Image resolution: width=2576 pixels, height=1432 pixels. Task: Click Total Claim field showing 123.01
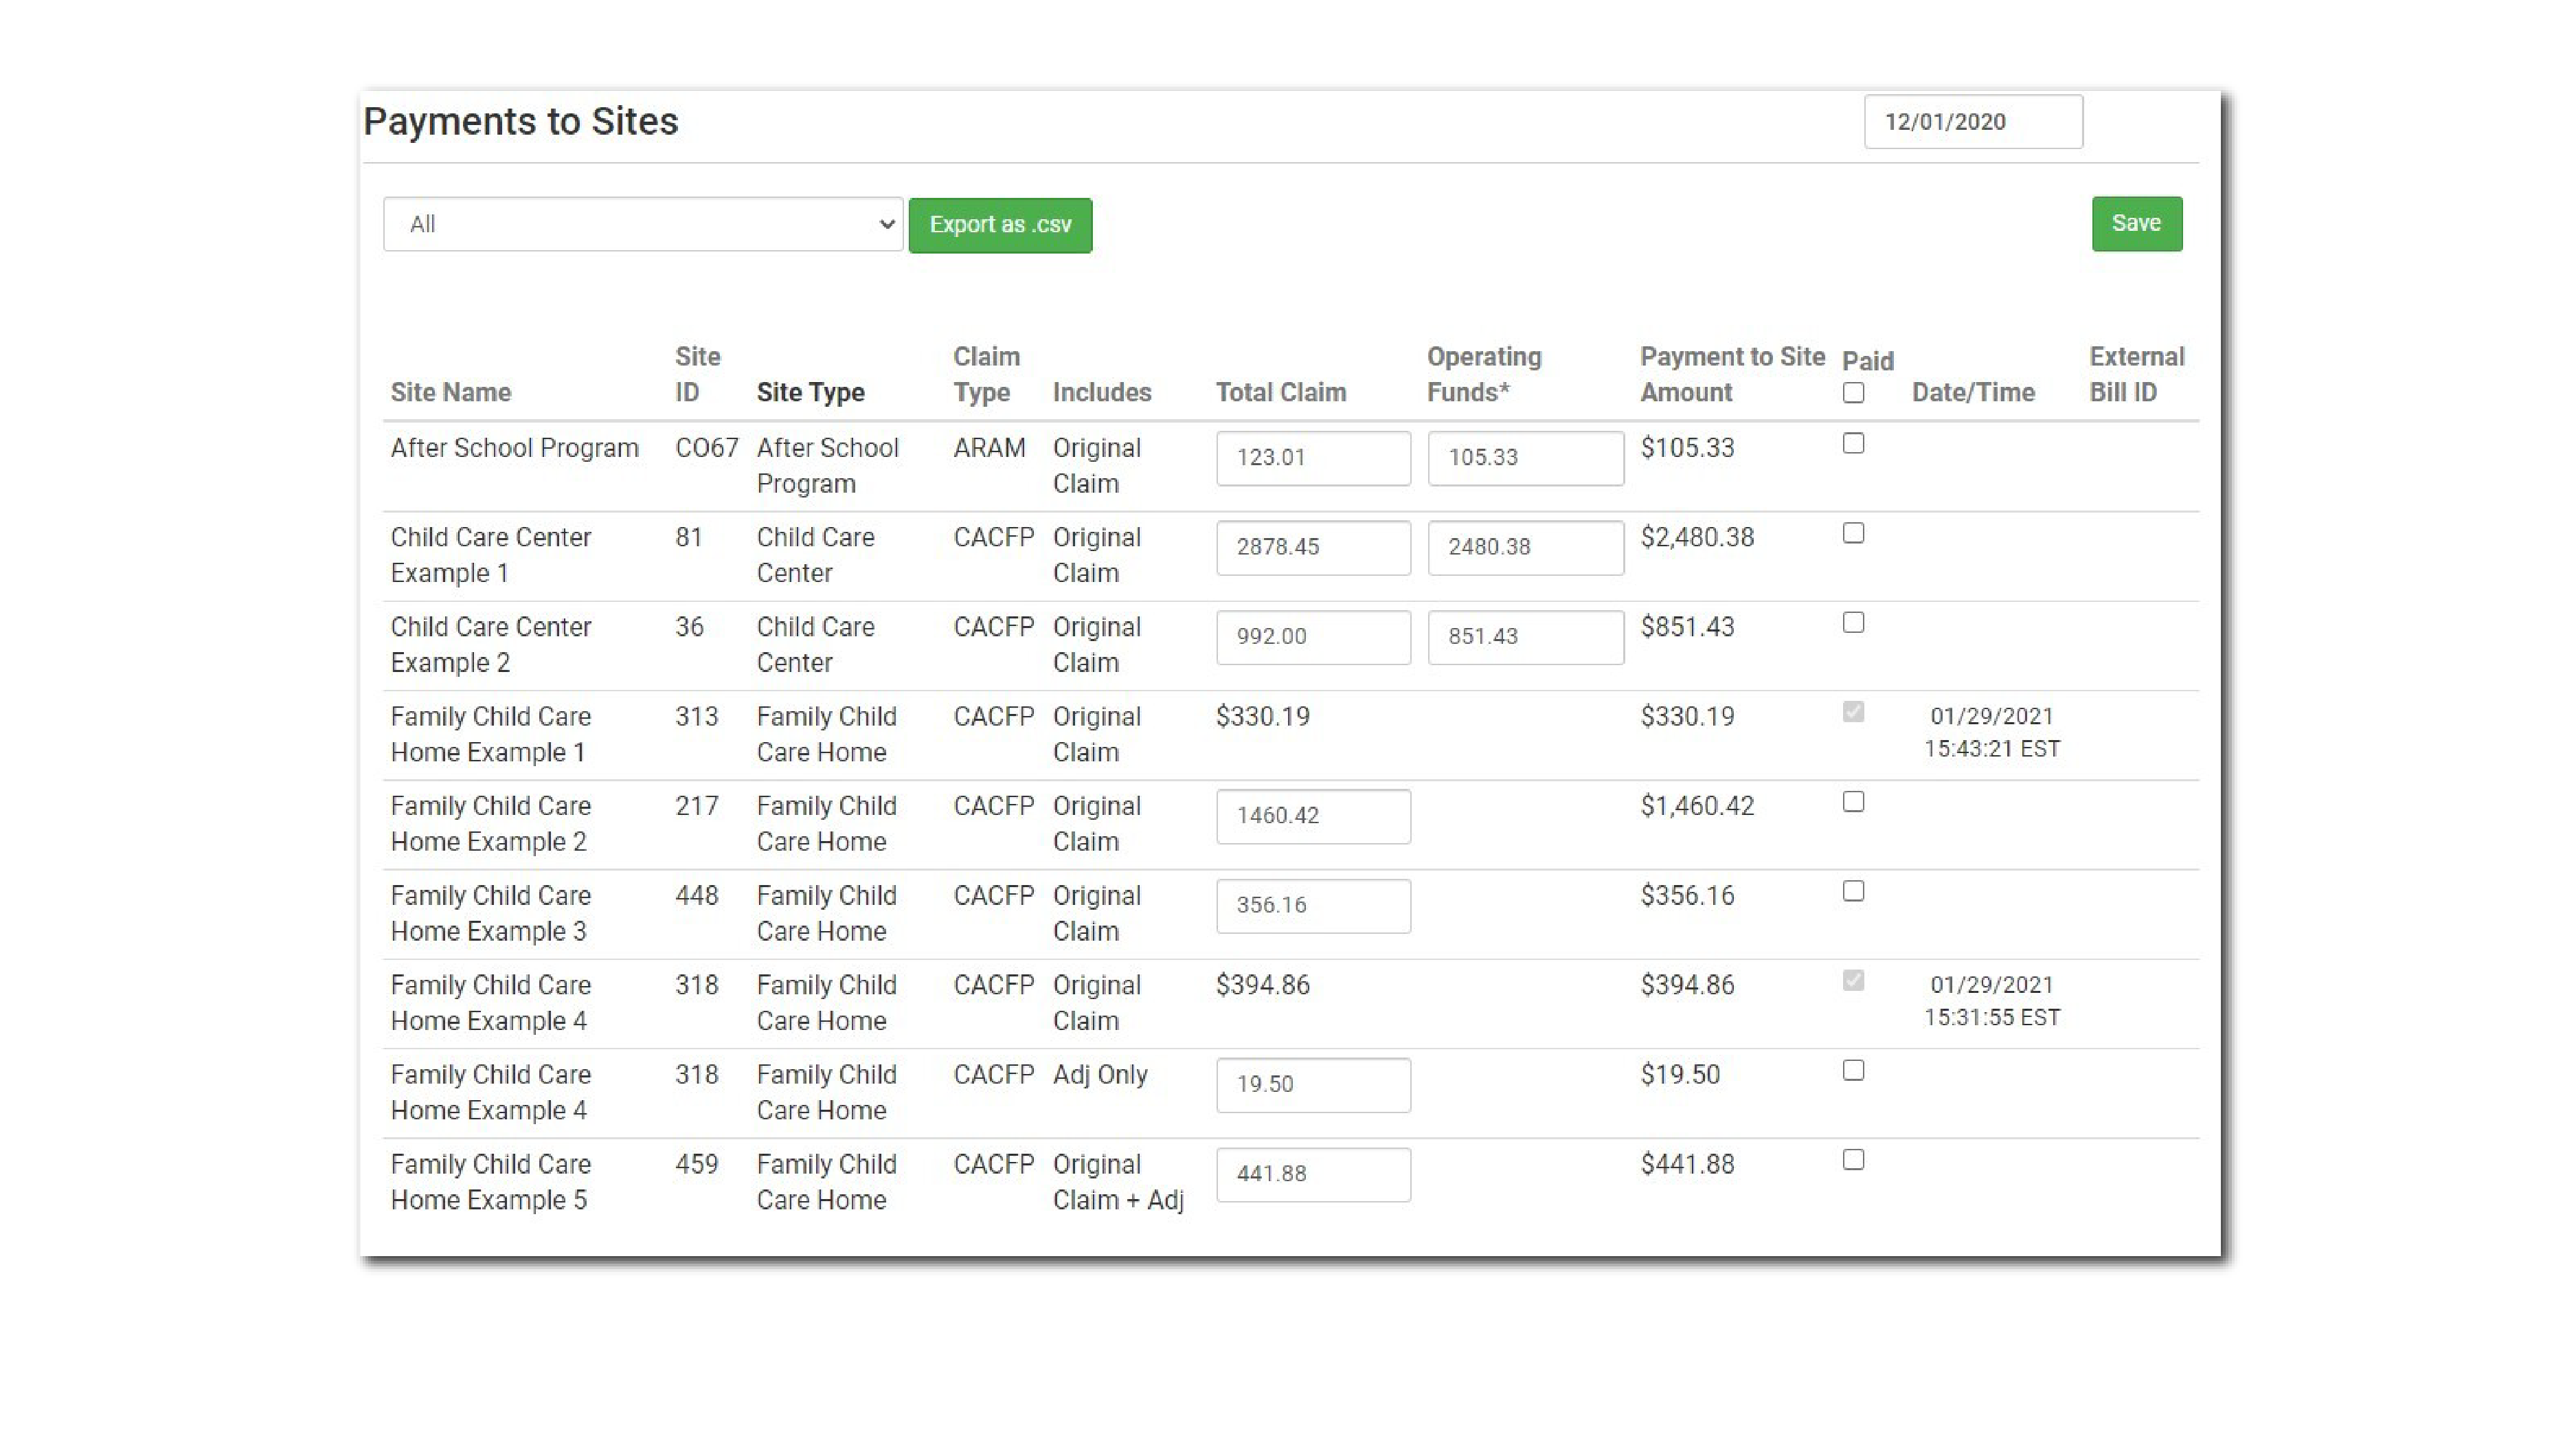point(1312,458)
